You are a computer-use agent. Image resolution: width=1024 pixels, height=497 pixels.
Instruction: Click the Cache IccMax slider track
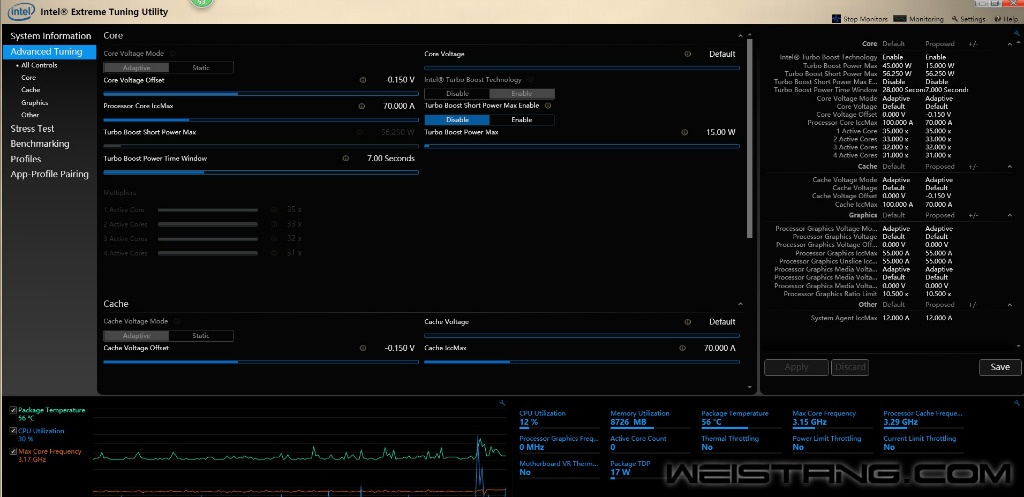coord(582,362)
